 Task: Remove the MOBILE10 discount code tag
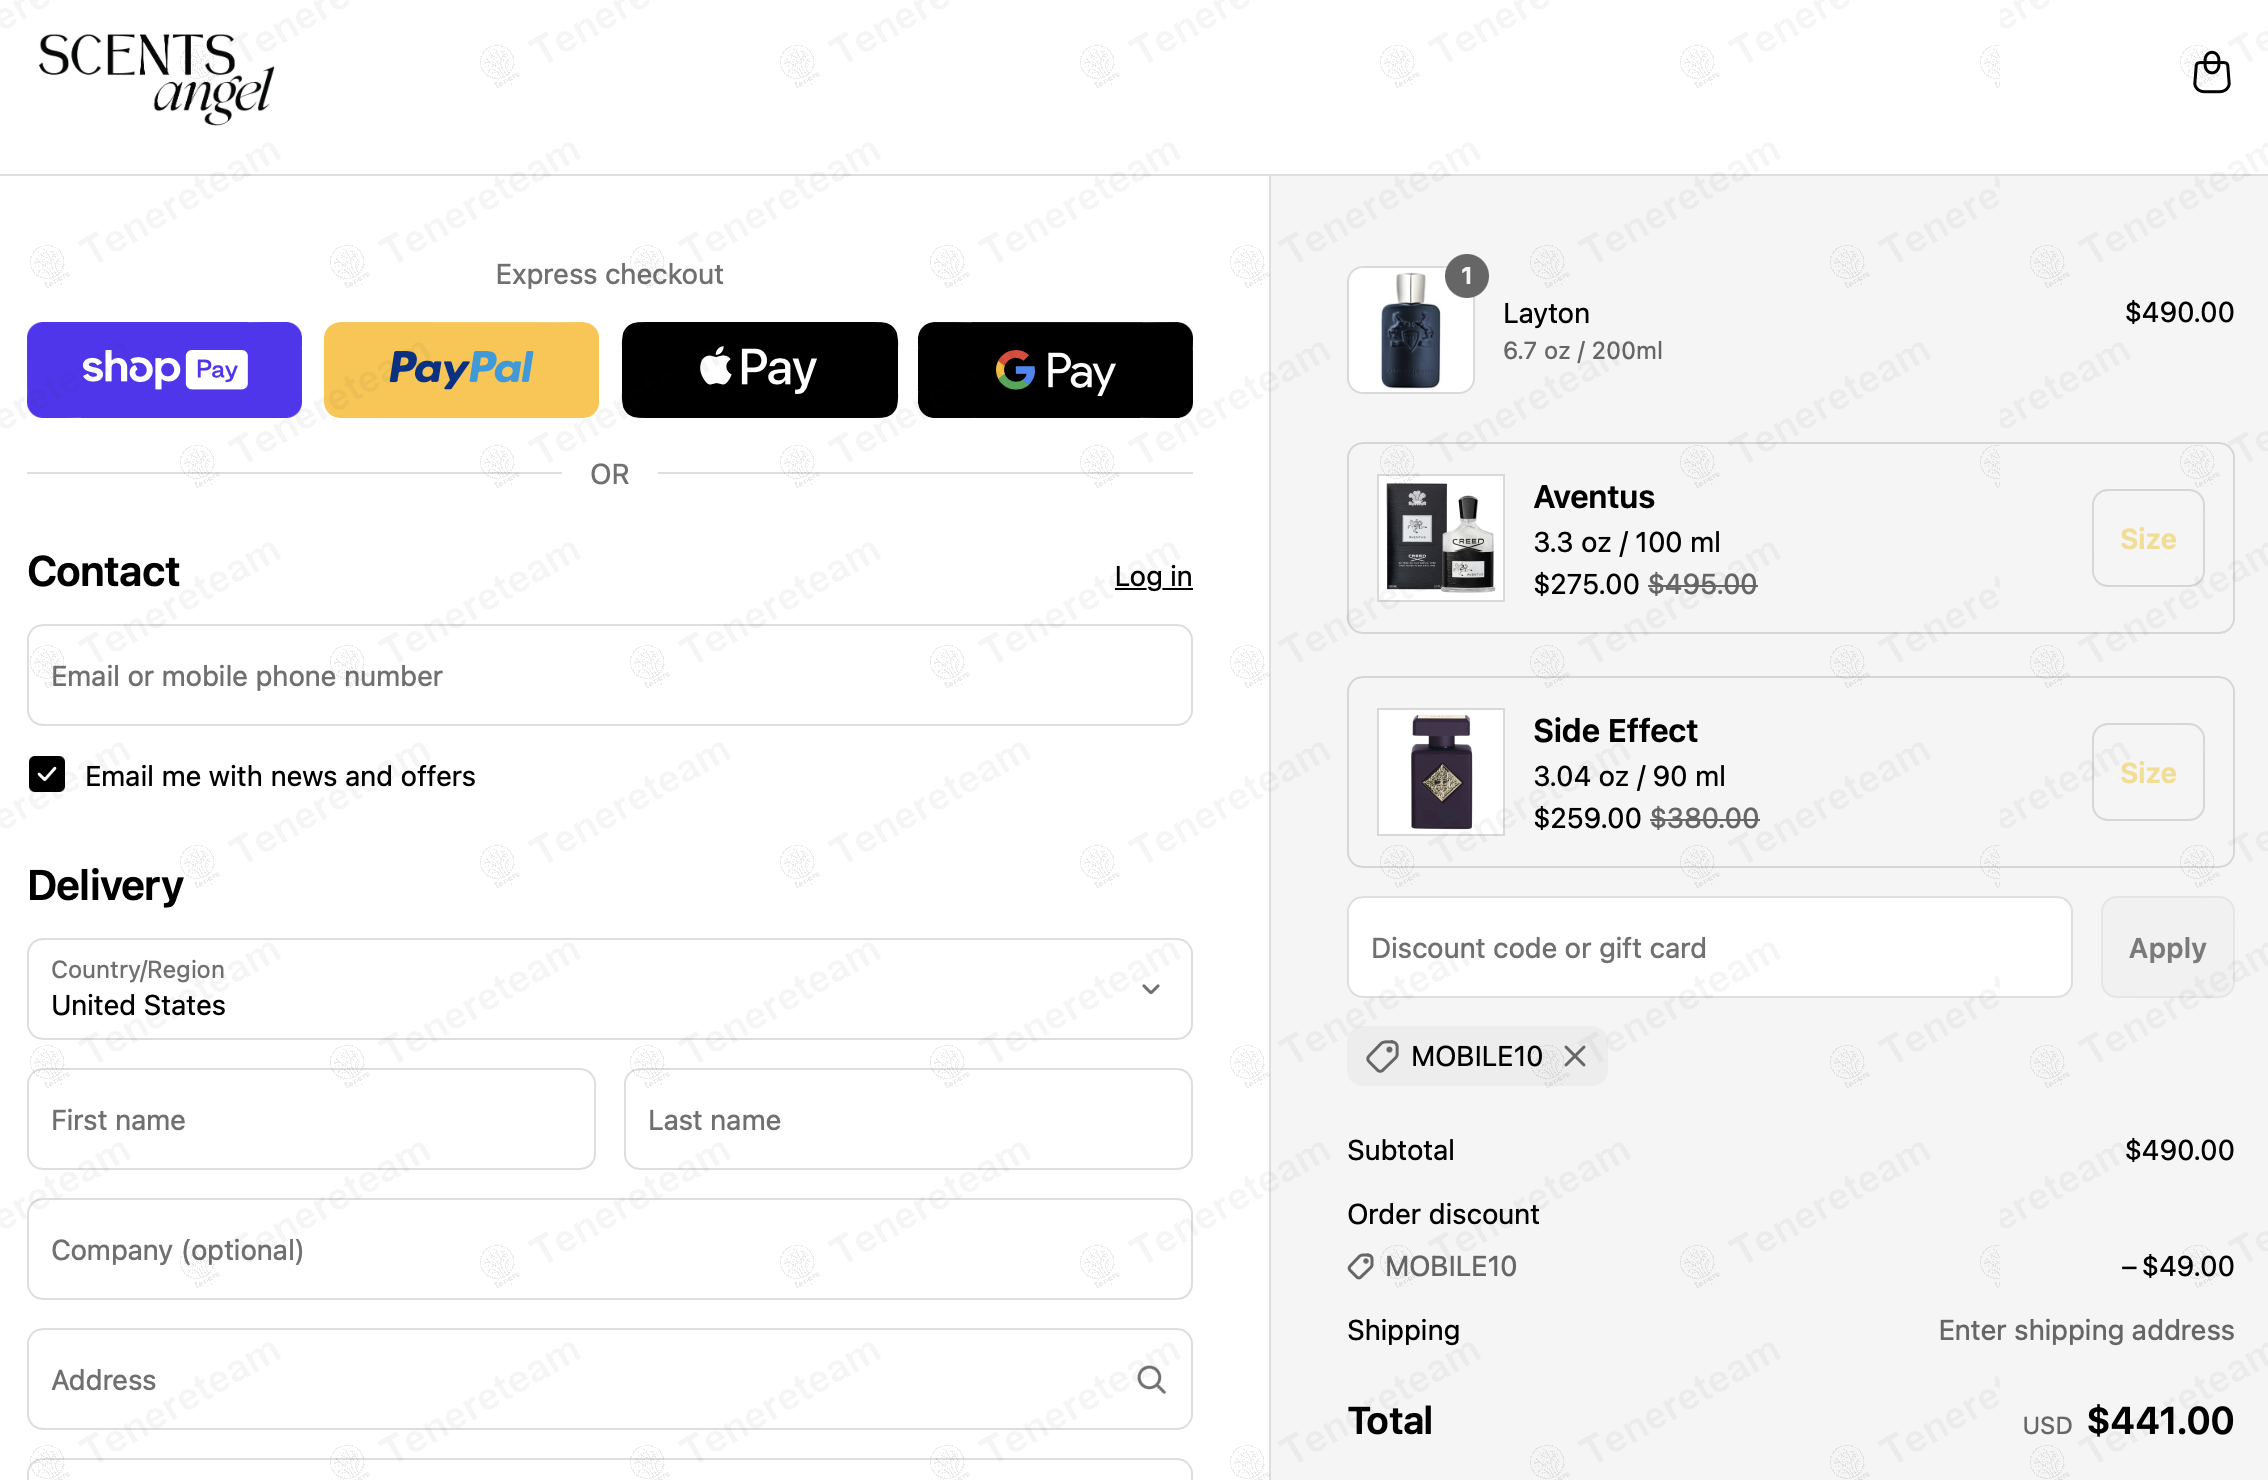(x=1575, y=1056)
